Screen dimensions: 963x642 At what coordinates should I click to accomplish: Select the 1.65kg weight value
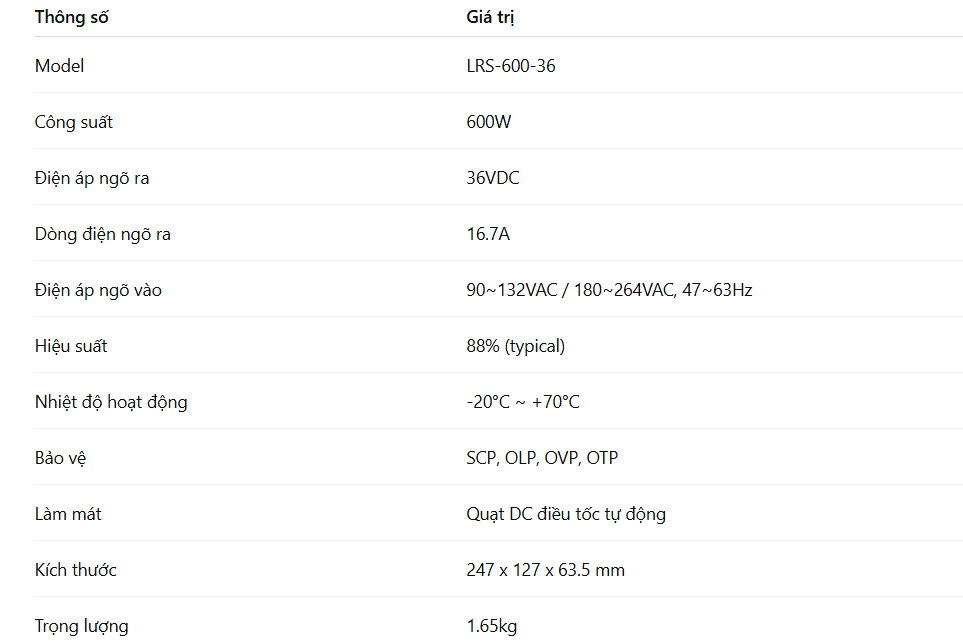[491, 626]
